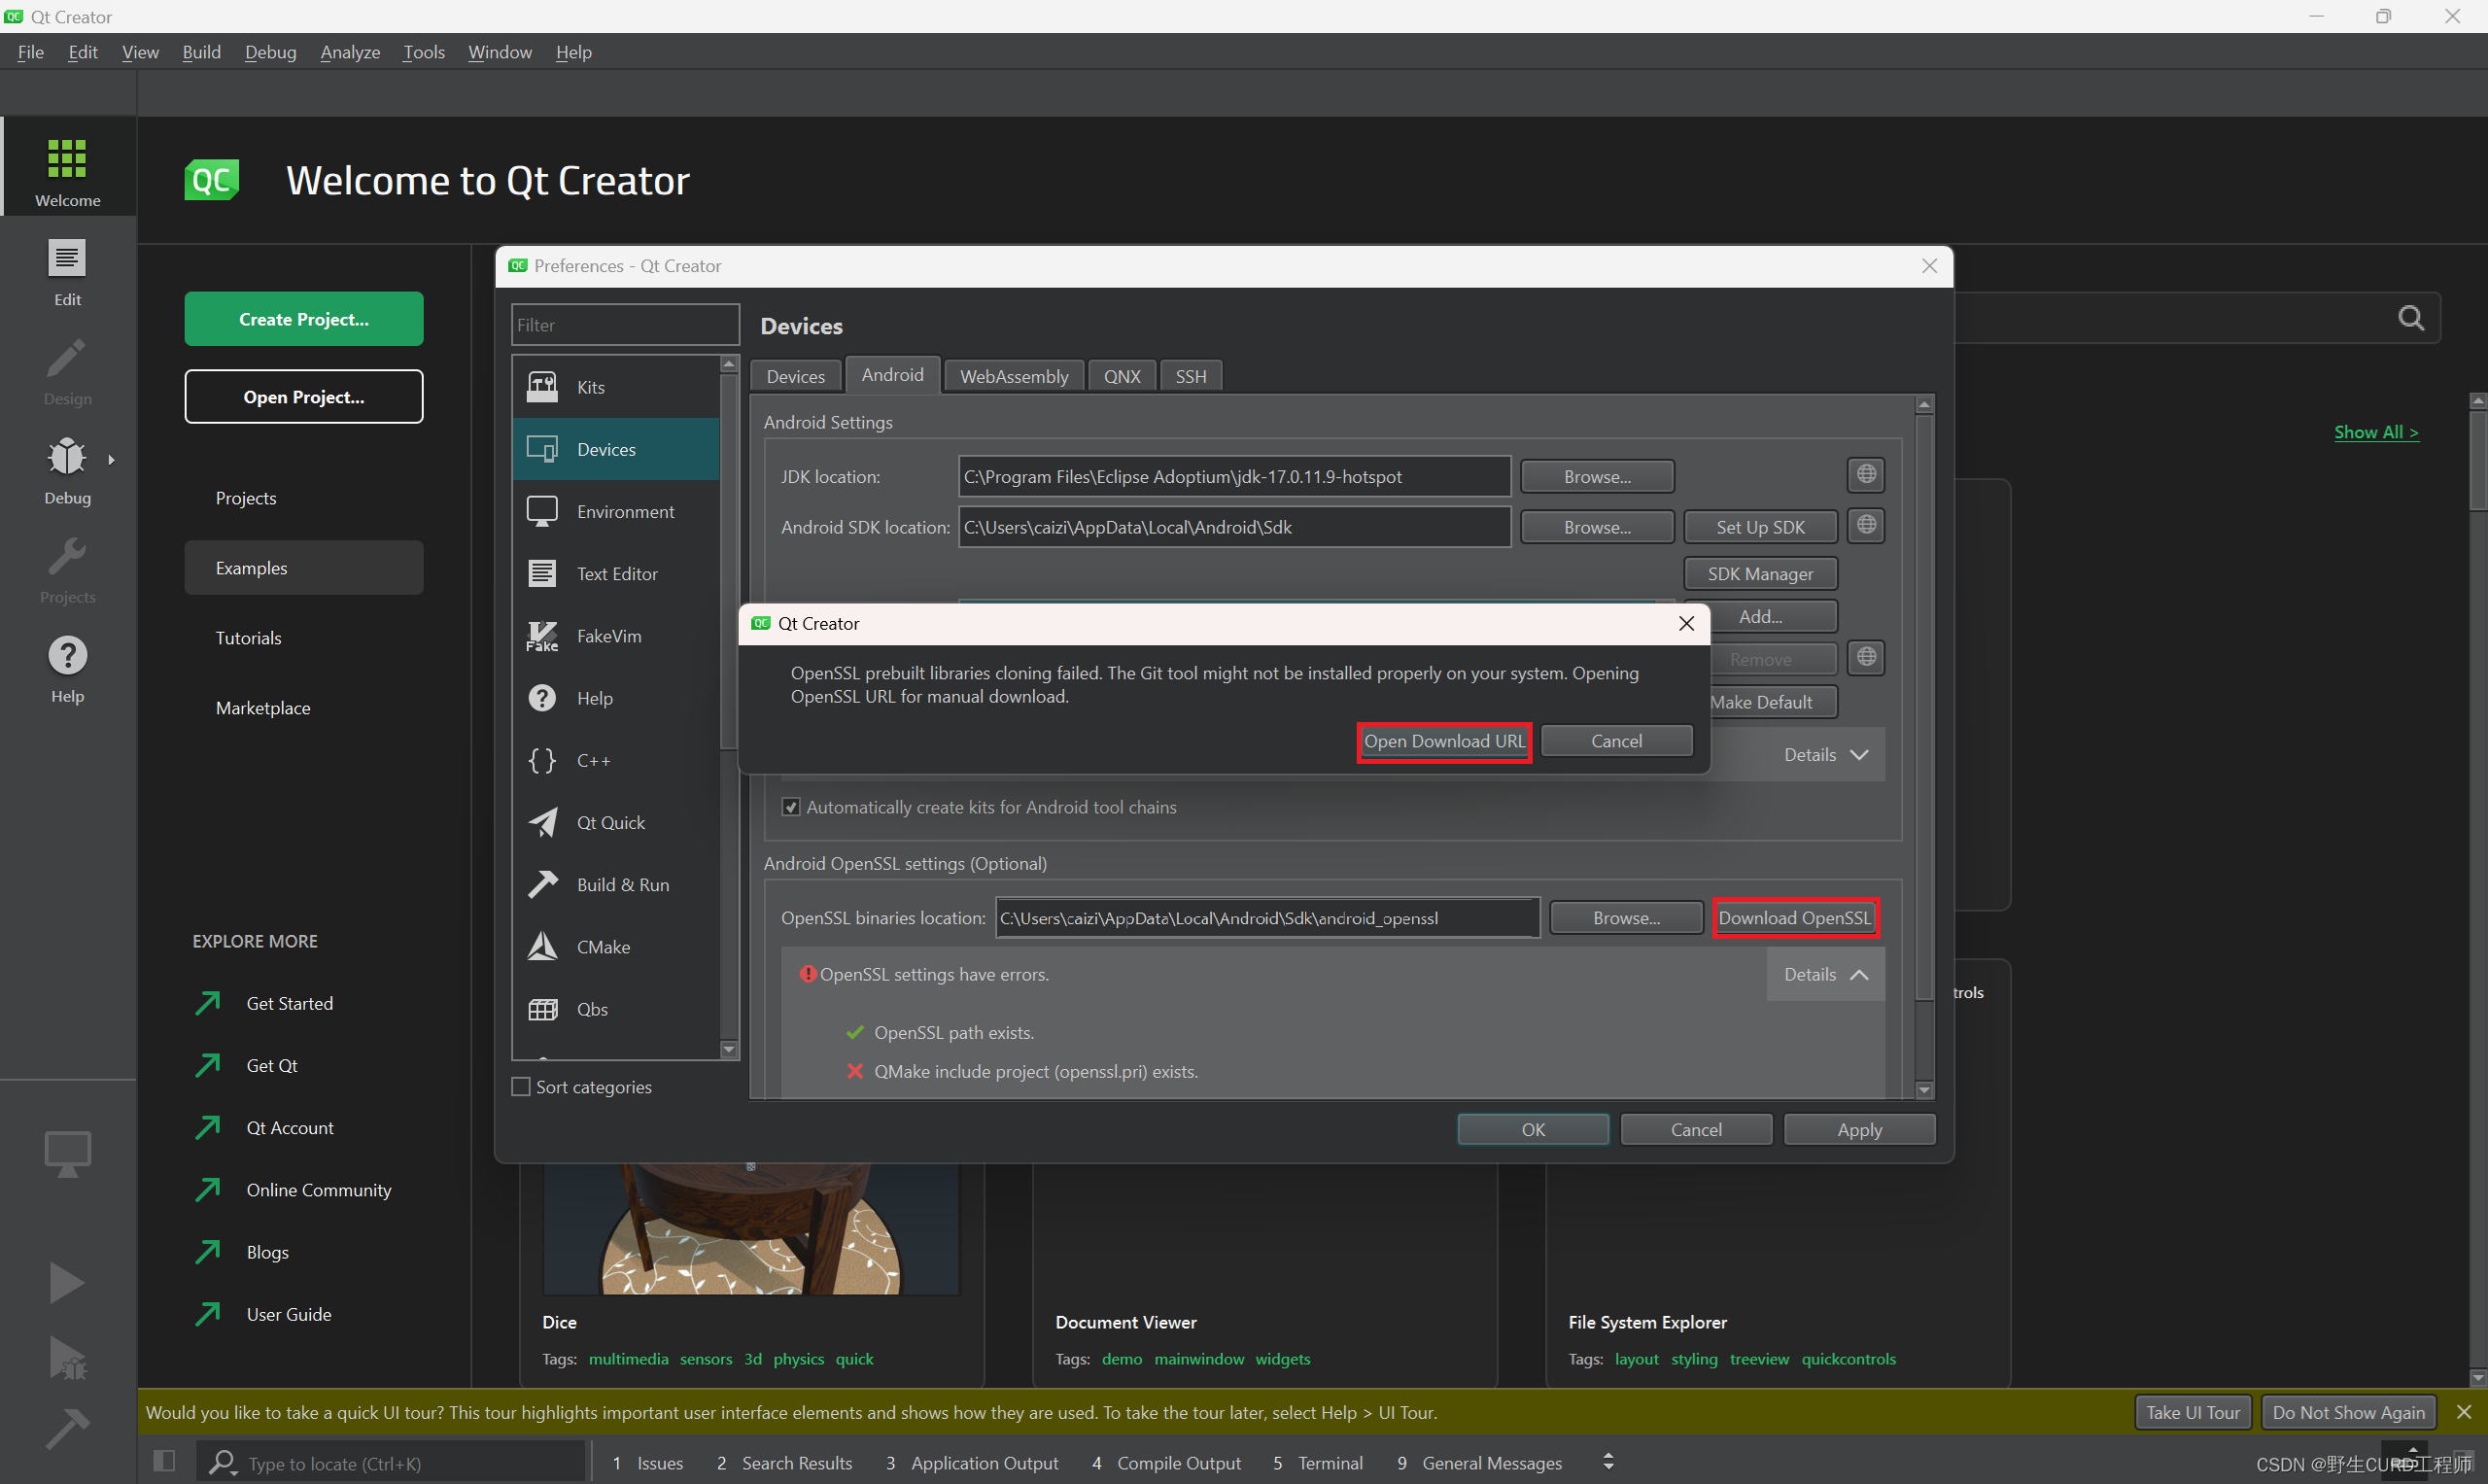Open File menu
This screenshot has width=2488, height=1484.
(x=30, y=52)
